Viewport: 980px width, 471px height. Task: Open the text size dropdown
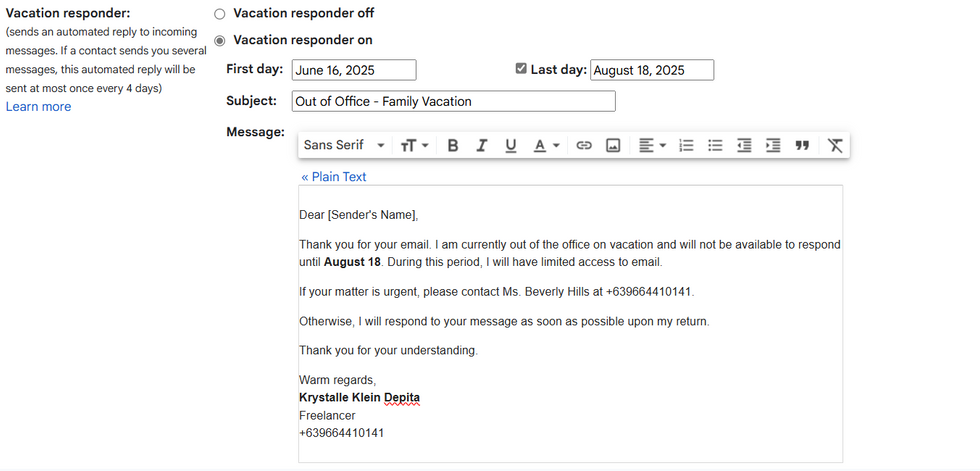pos(415,146)
